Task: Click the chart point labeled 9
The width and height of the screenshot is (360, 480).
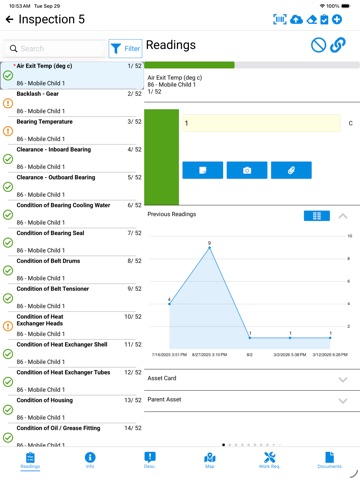Action: 209,247
